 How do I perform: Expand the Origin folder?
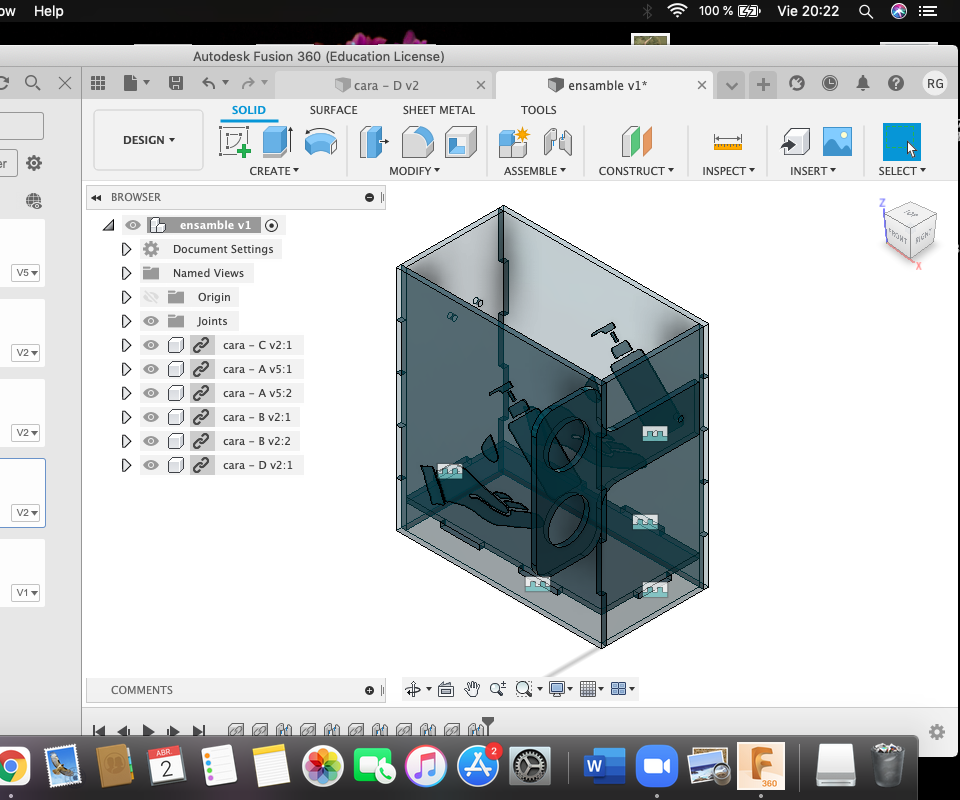(126, 297)
